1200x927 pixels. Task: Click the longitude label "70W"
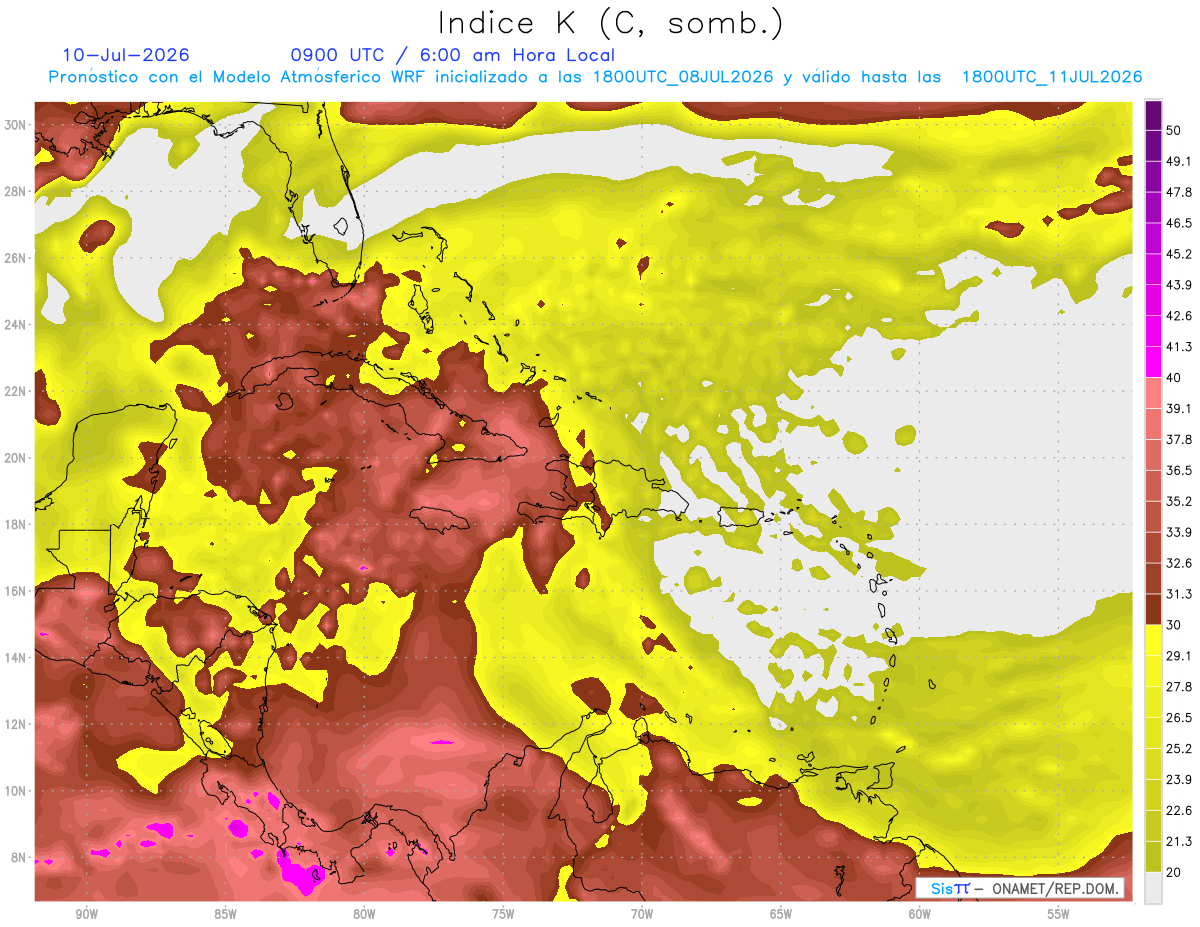[x=642, y=914]
